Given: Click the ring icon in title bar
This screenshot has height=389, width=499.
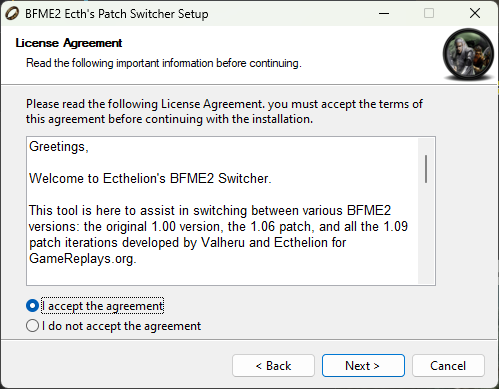Looking at the screenshot, I should tap(12, 14).
